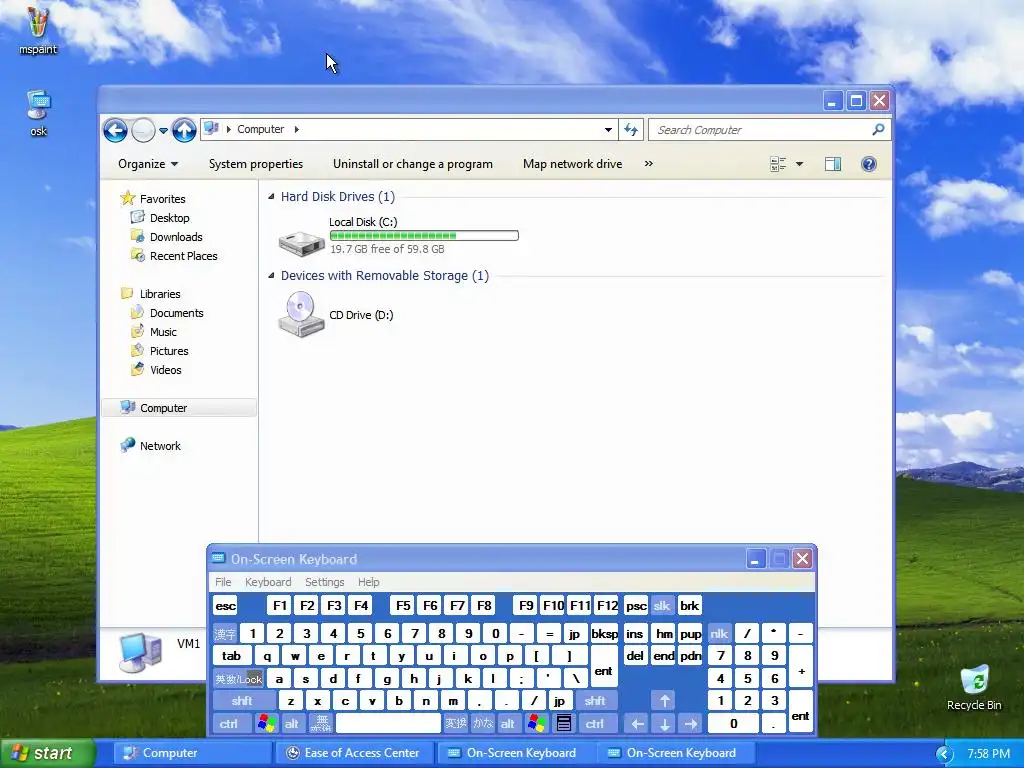
Task: Tap the left arrow key
Action: [x=637, y=724]
